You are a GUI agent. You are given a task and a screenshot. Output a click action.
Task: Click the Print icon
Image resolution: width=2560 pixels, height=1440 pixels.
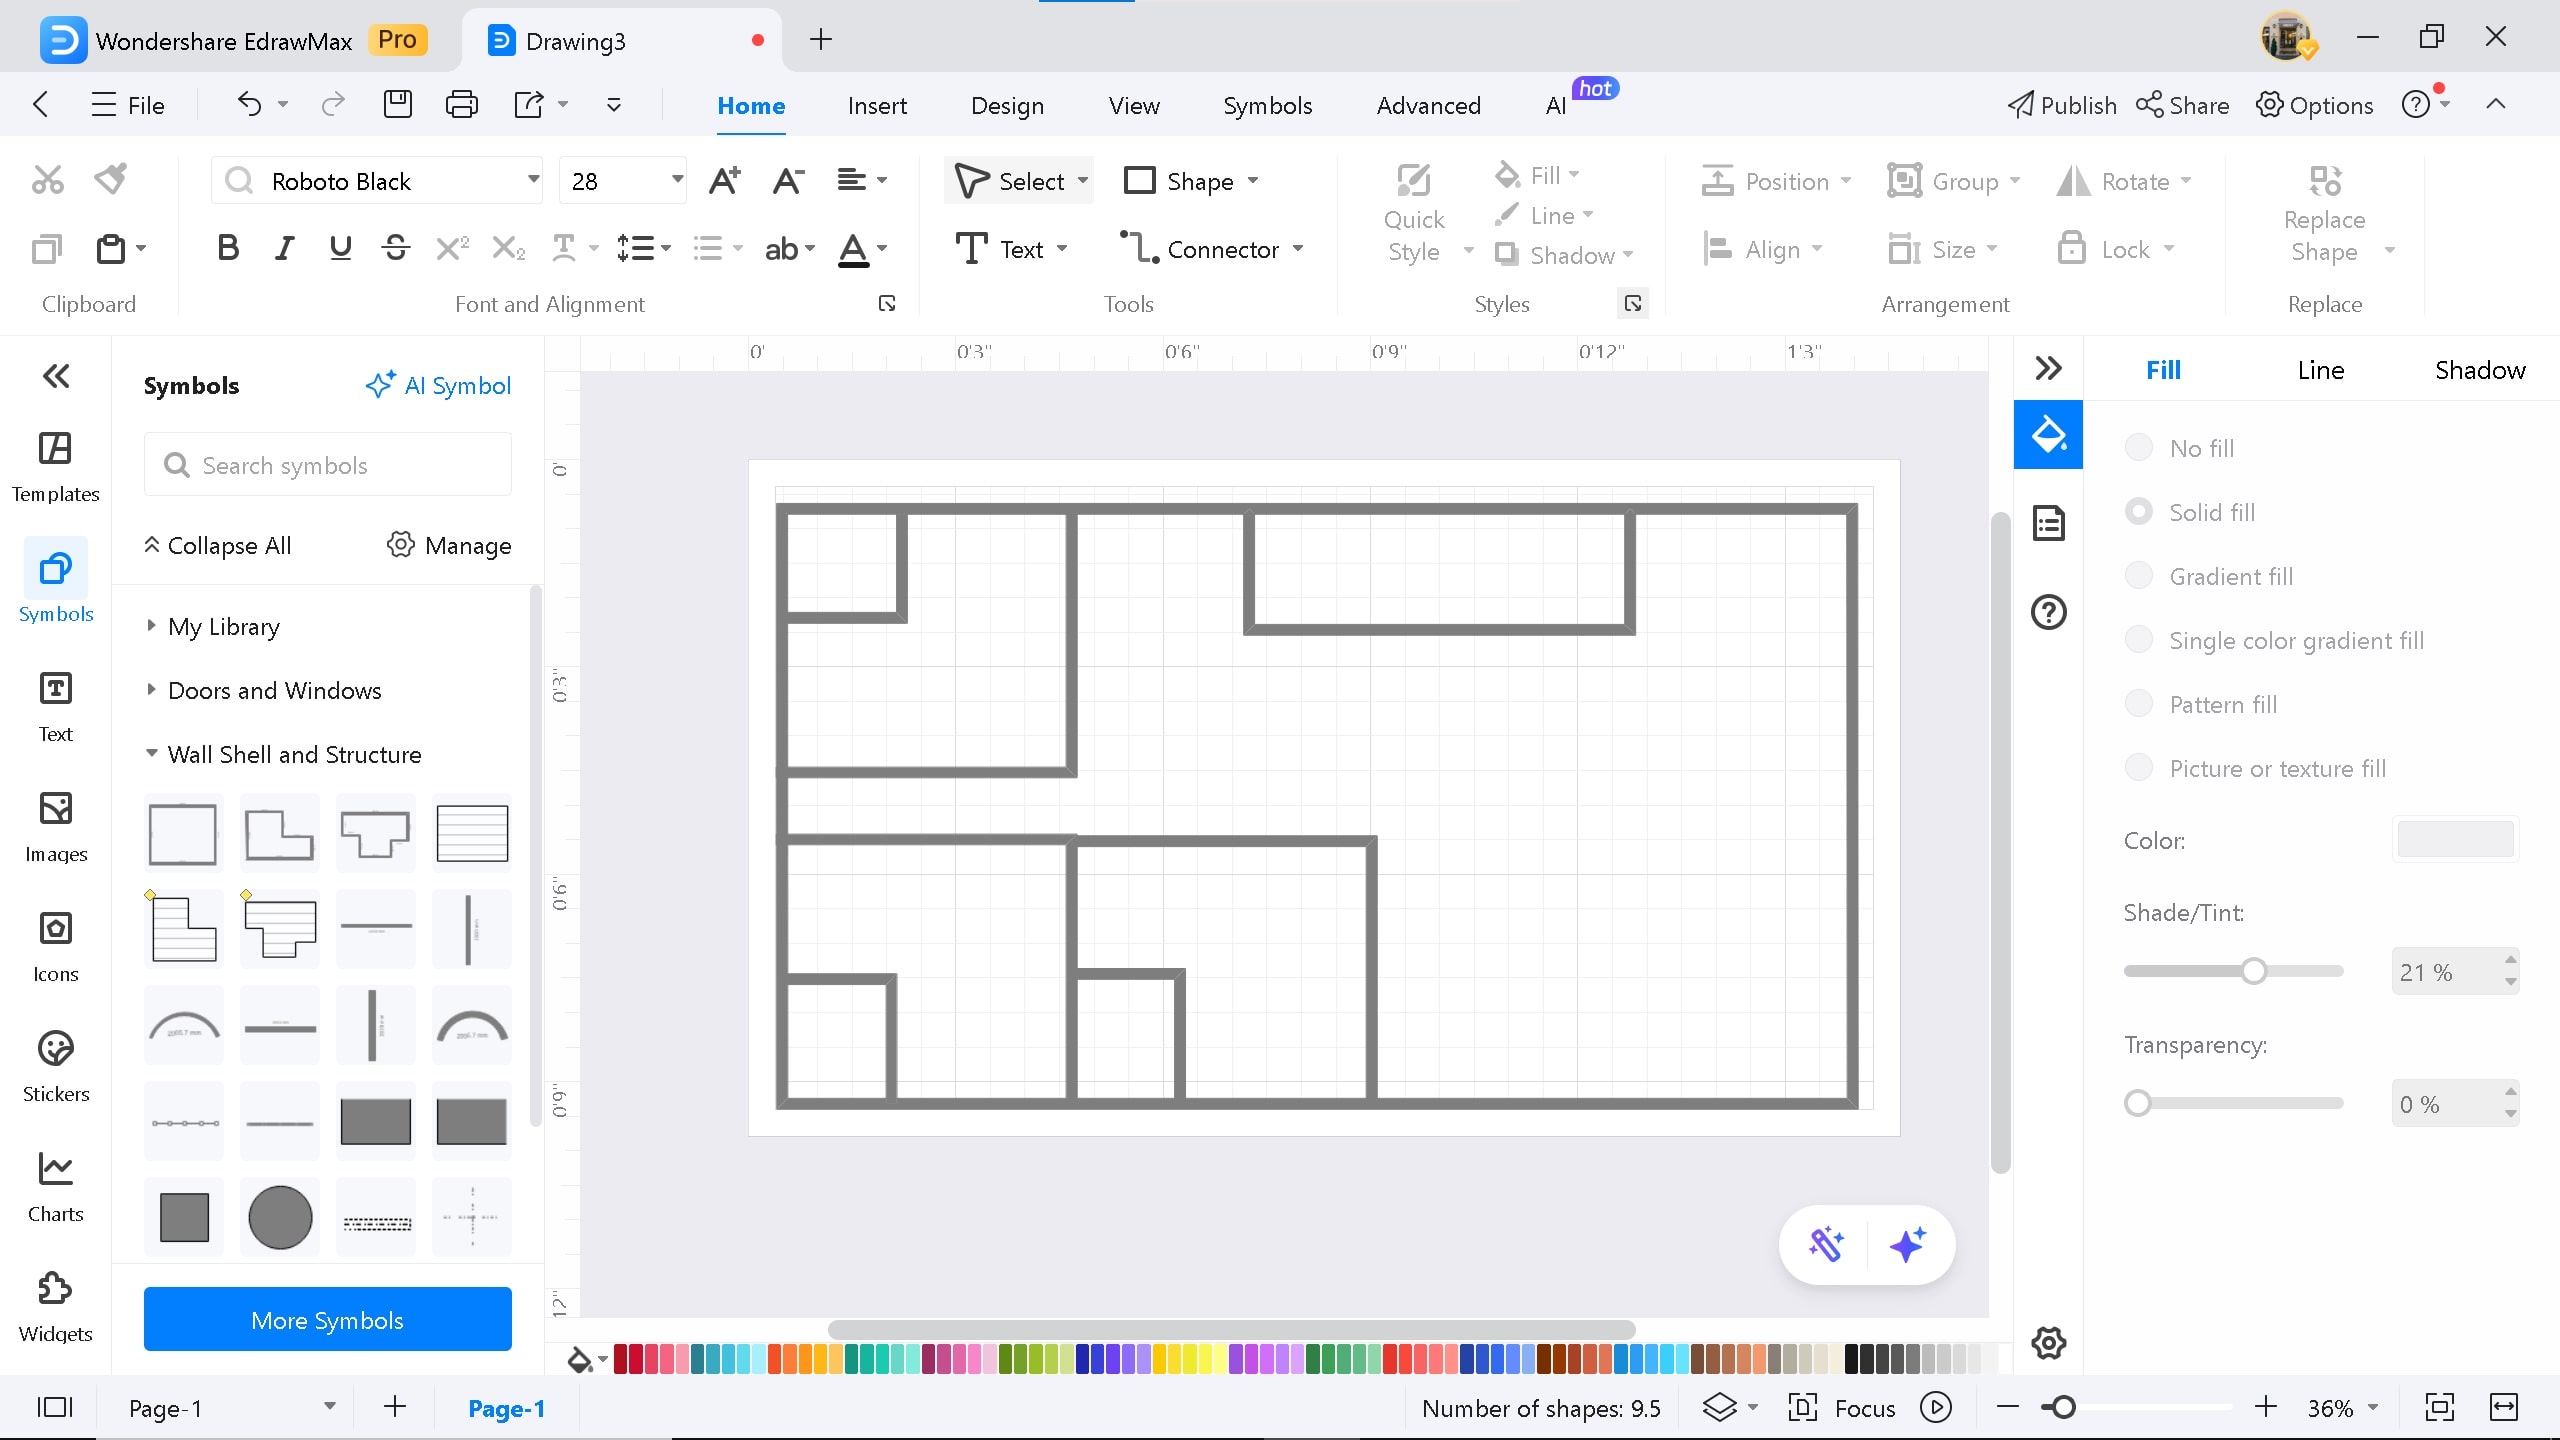click(461, 104)
